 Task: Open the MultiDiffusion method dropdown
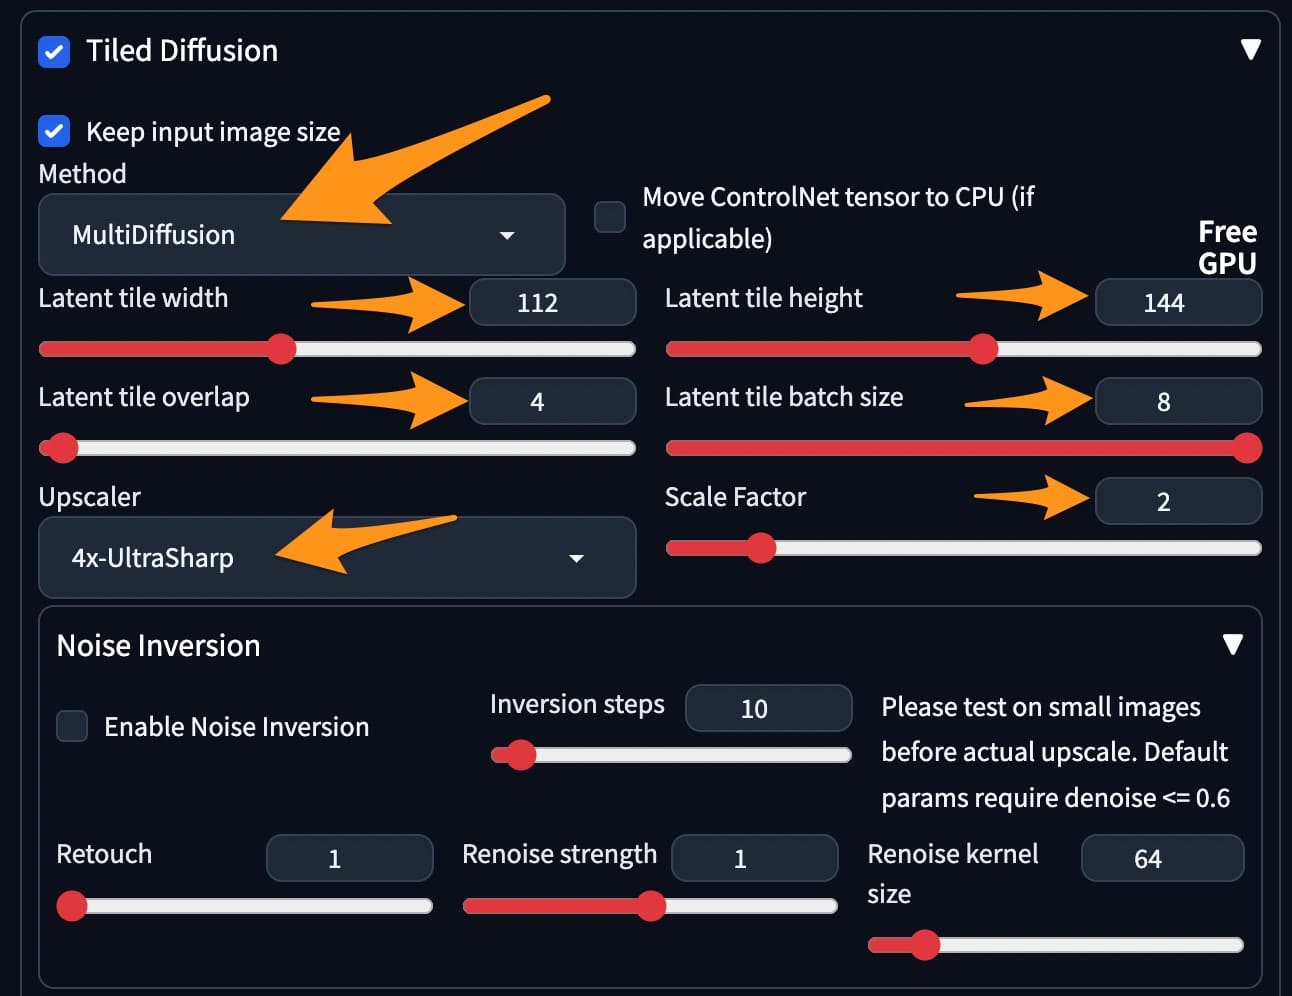click(301, 235)
